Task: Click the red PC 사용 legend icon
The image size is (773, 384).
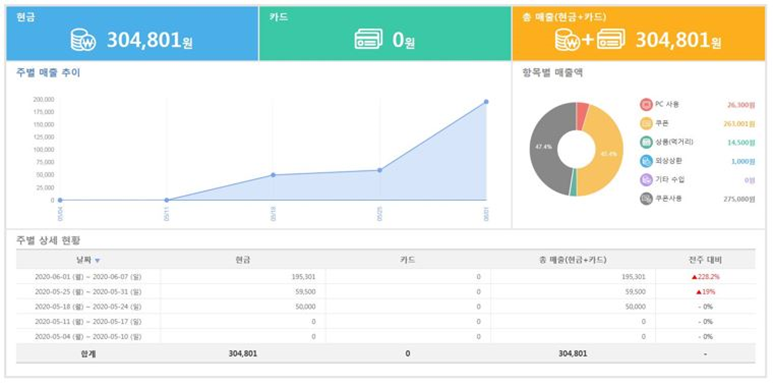Action: tap(646, 105)
